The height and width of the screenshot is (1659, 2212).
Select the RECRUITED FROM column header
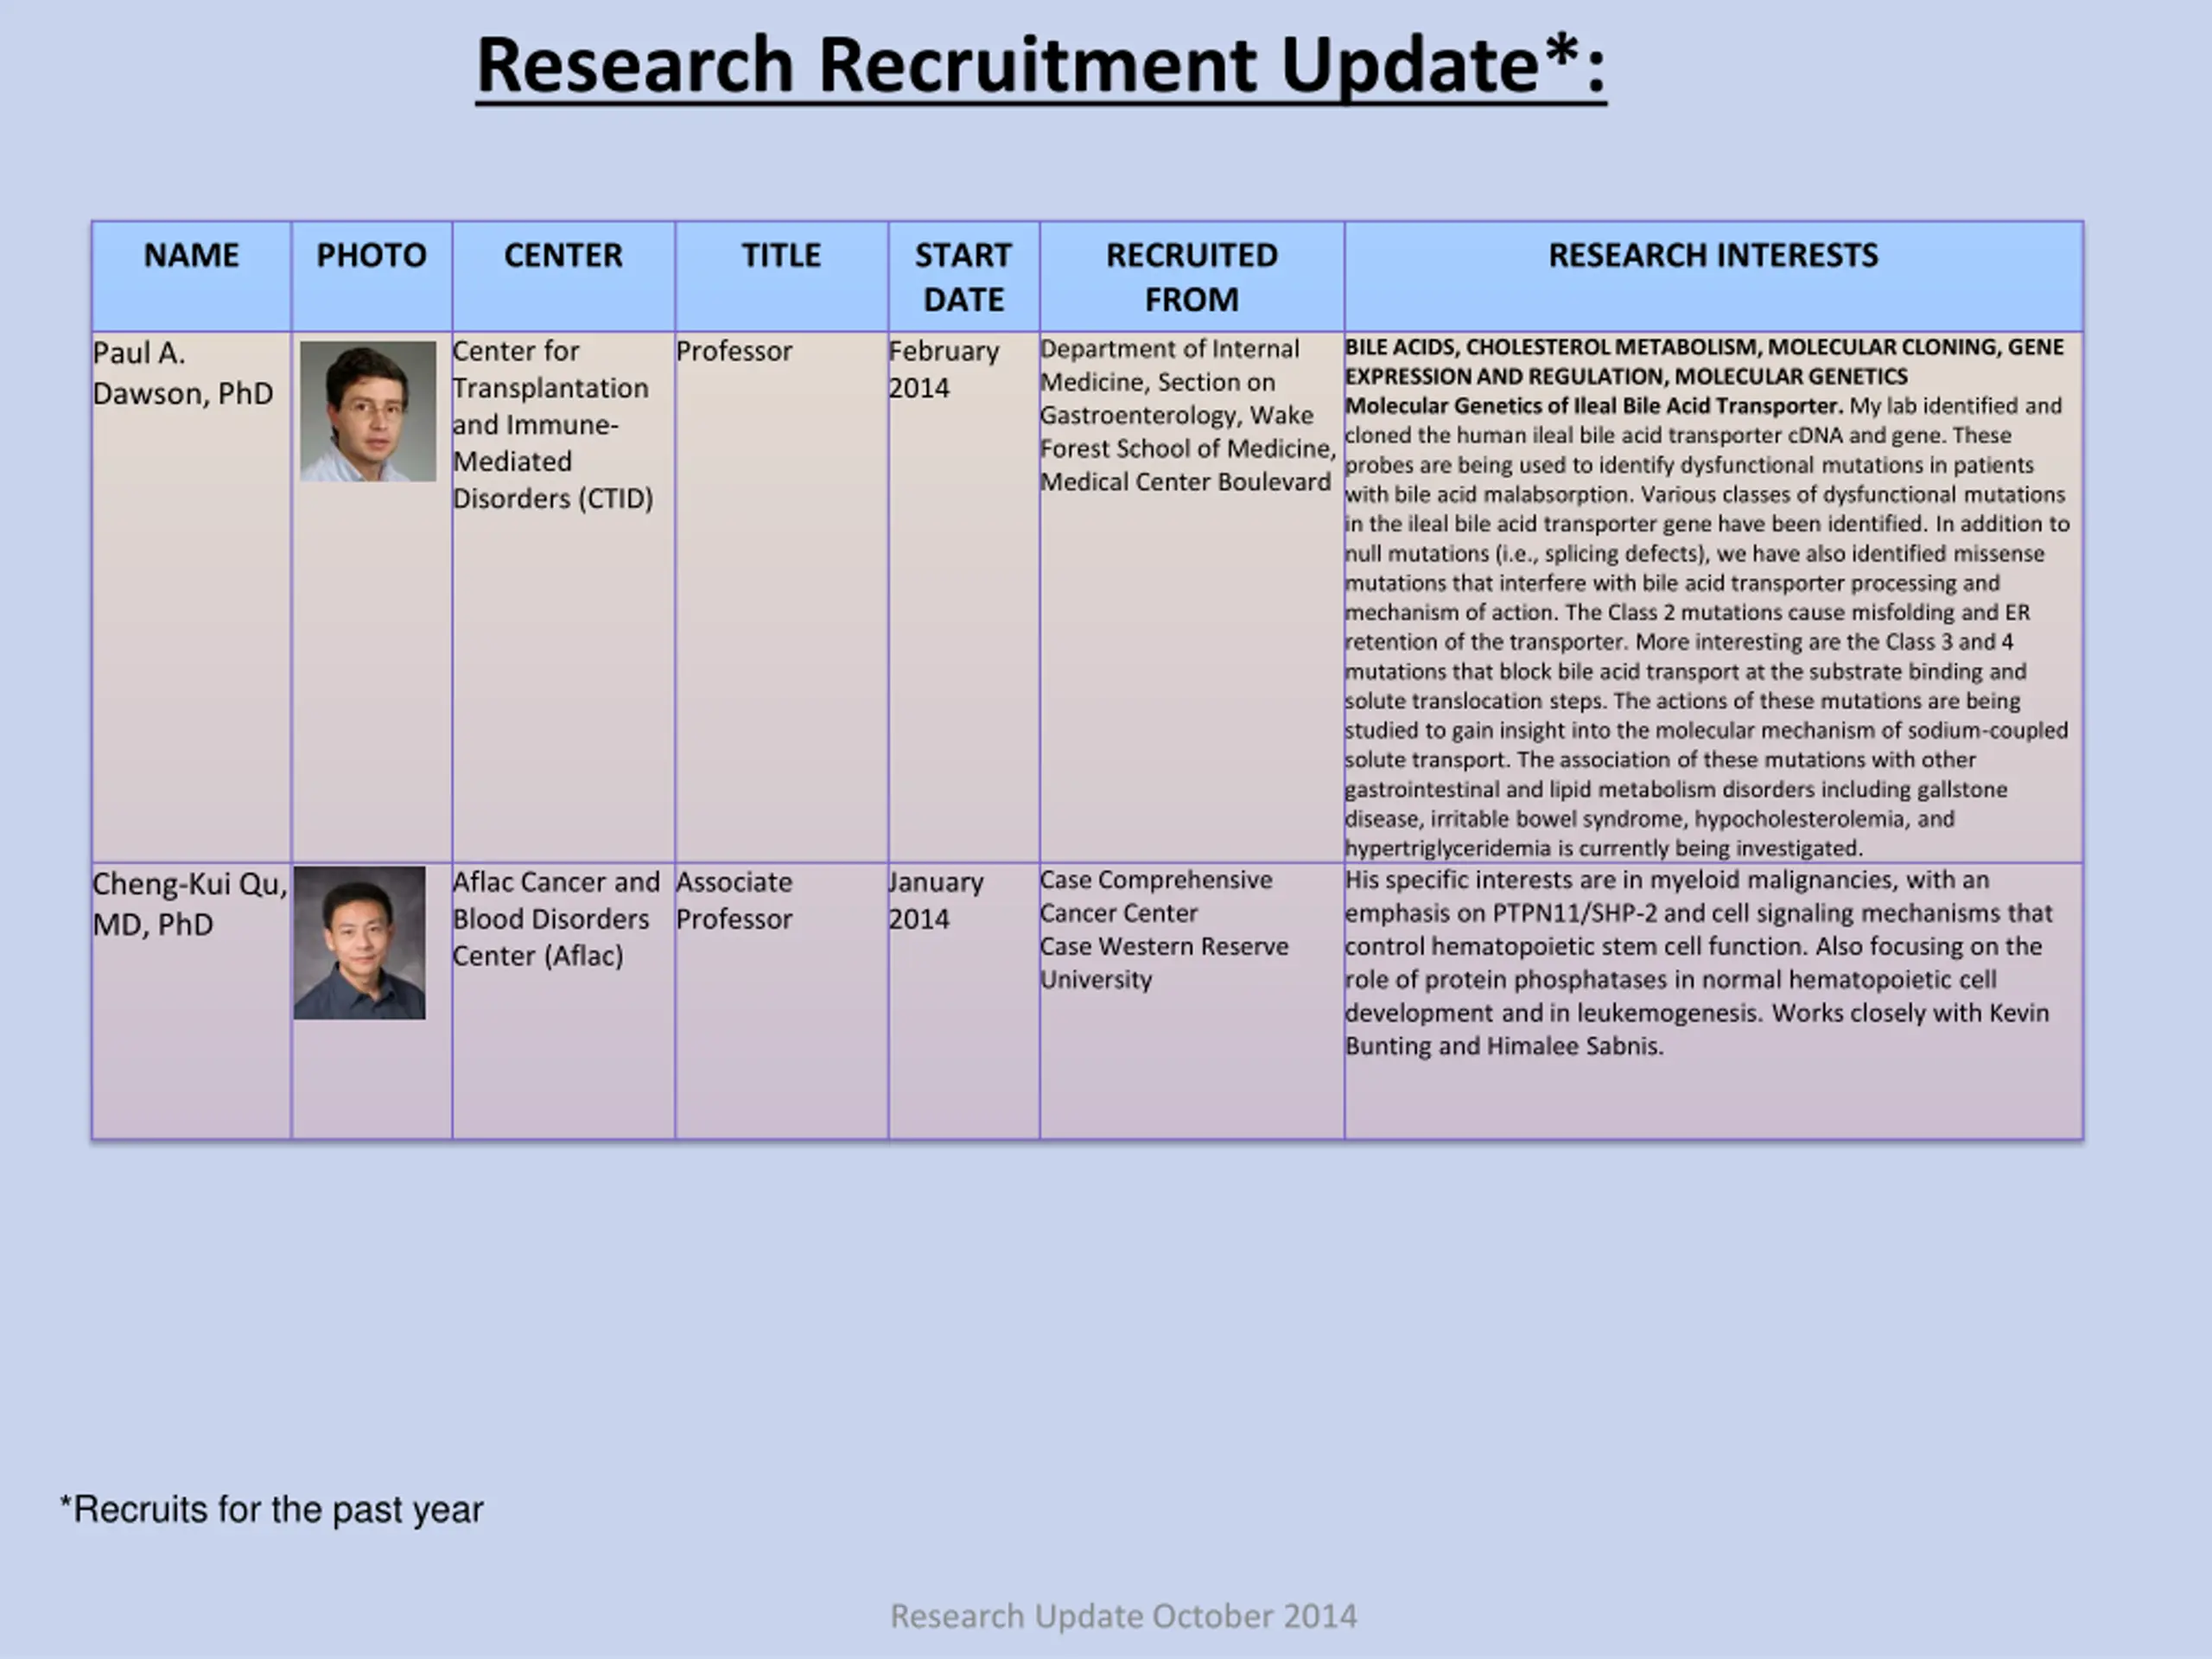click(x=1191, y=277)
